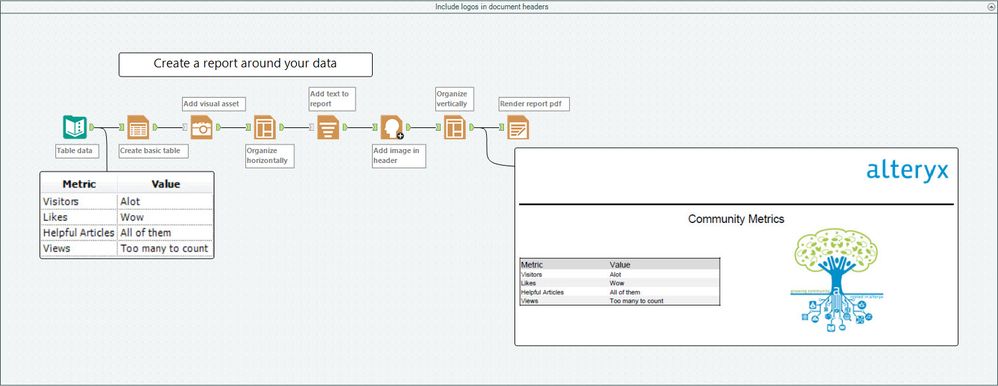Click the 'Metric' header in the report preview table

coord(532,264)
